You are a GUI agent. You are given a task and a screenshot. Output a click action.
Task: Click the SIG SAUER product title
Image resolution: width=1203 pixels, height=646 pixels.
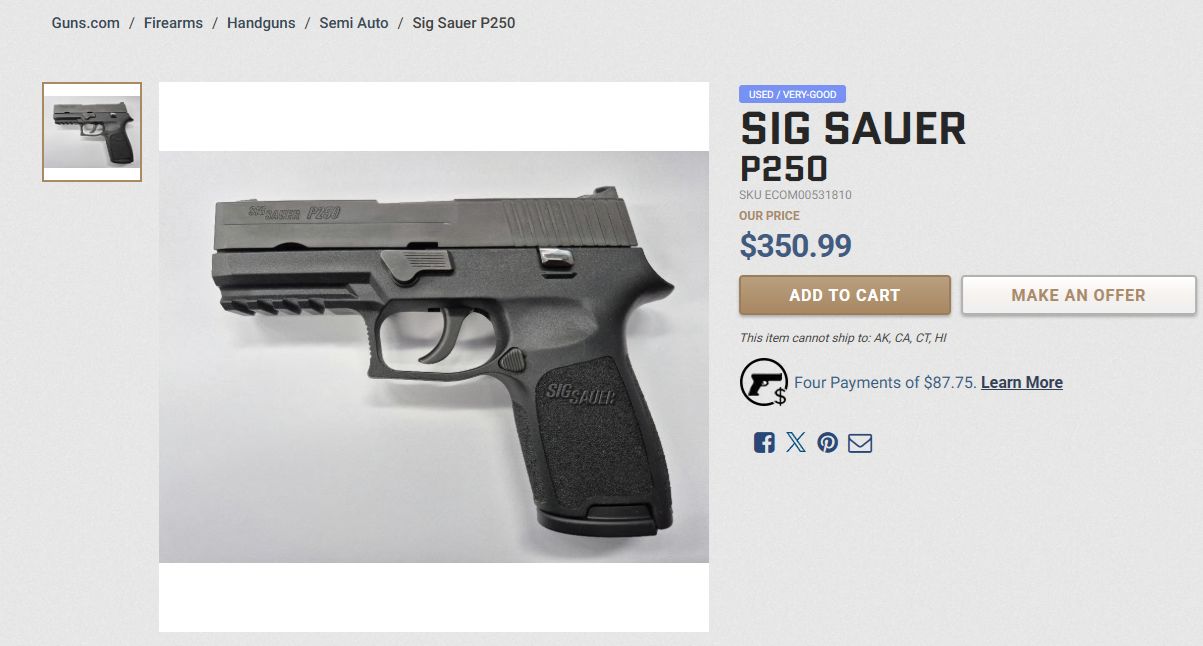(x=853, y=129)
